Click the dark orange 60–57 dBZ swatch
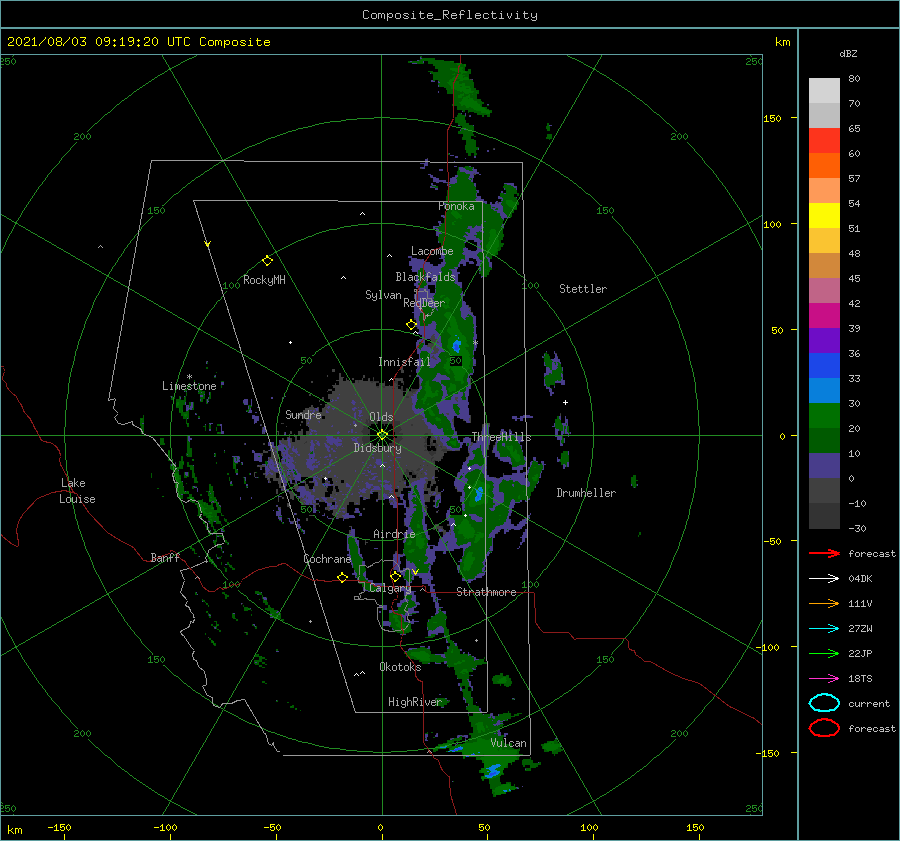This screenshot has width=900, height=841. tap(824, 166)
